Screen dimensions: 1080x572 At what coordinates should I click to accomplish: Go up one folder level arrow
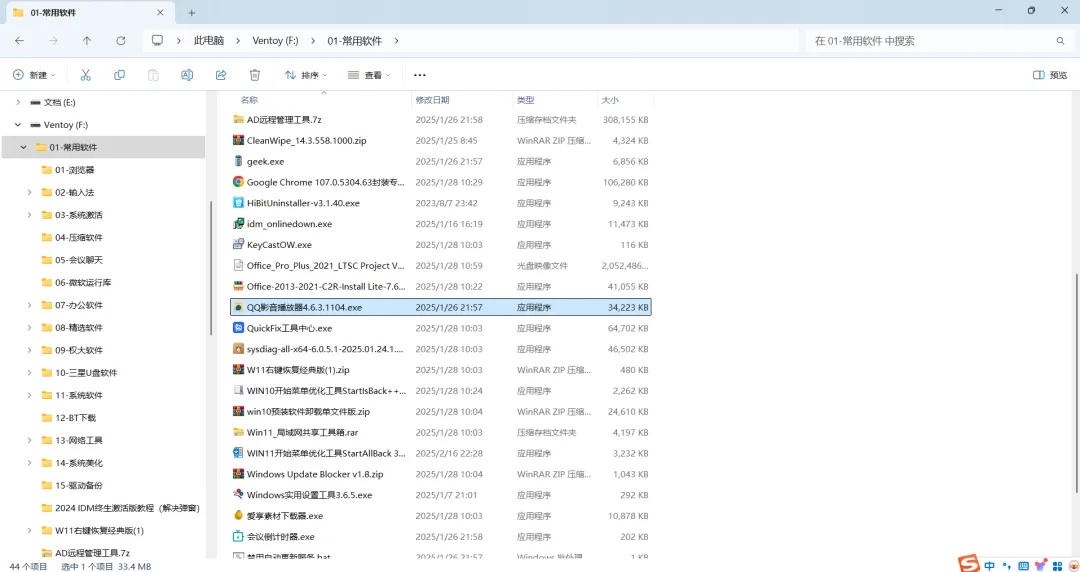(x=87, y=41)
